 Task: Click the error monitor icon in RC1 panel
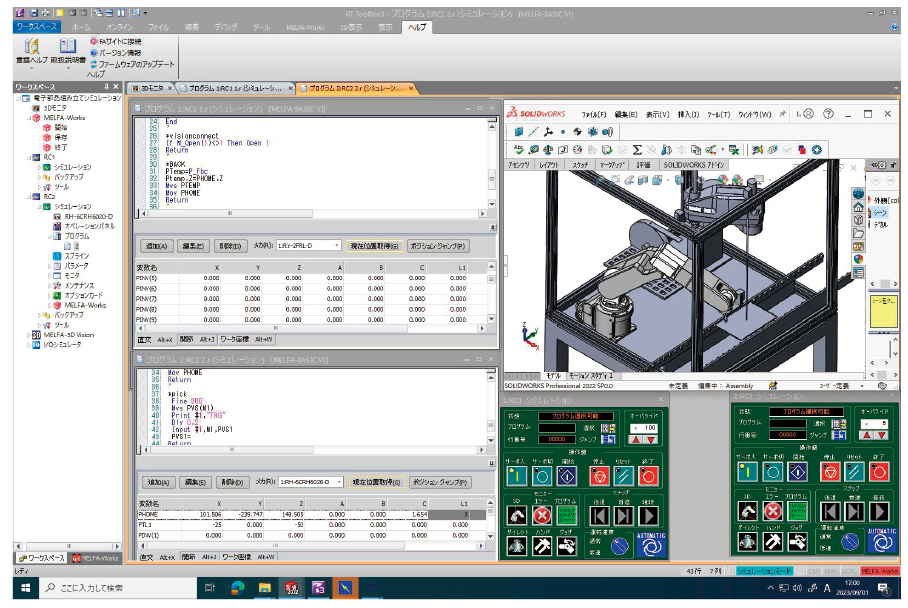[x=544, y=513]
